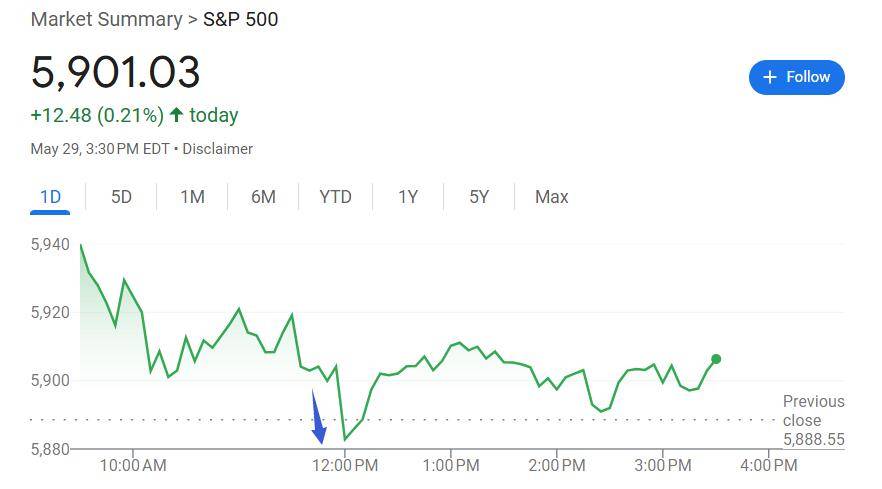Select the Max time range tab
The height and width of the screenshot is (489, 882).
coord(551,197)
